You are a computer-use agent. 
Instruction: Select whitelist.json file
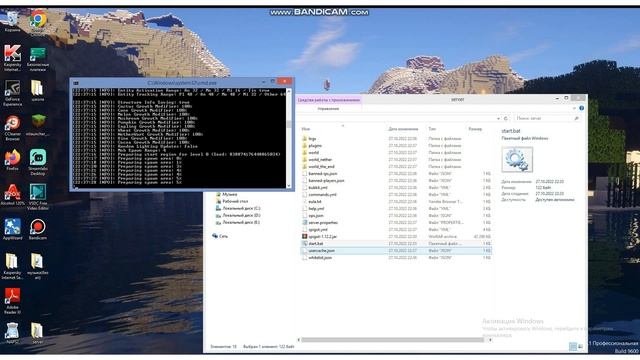point(396,258)
